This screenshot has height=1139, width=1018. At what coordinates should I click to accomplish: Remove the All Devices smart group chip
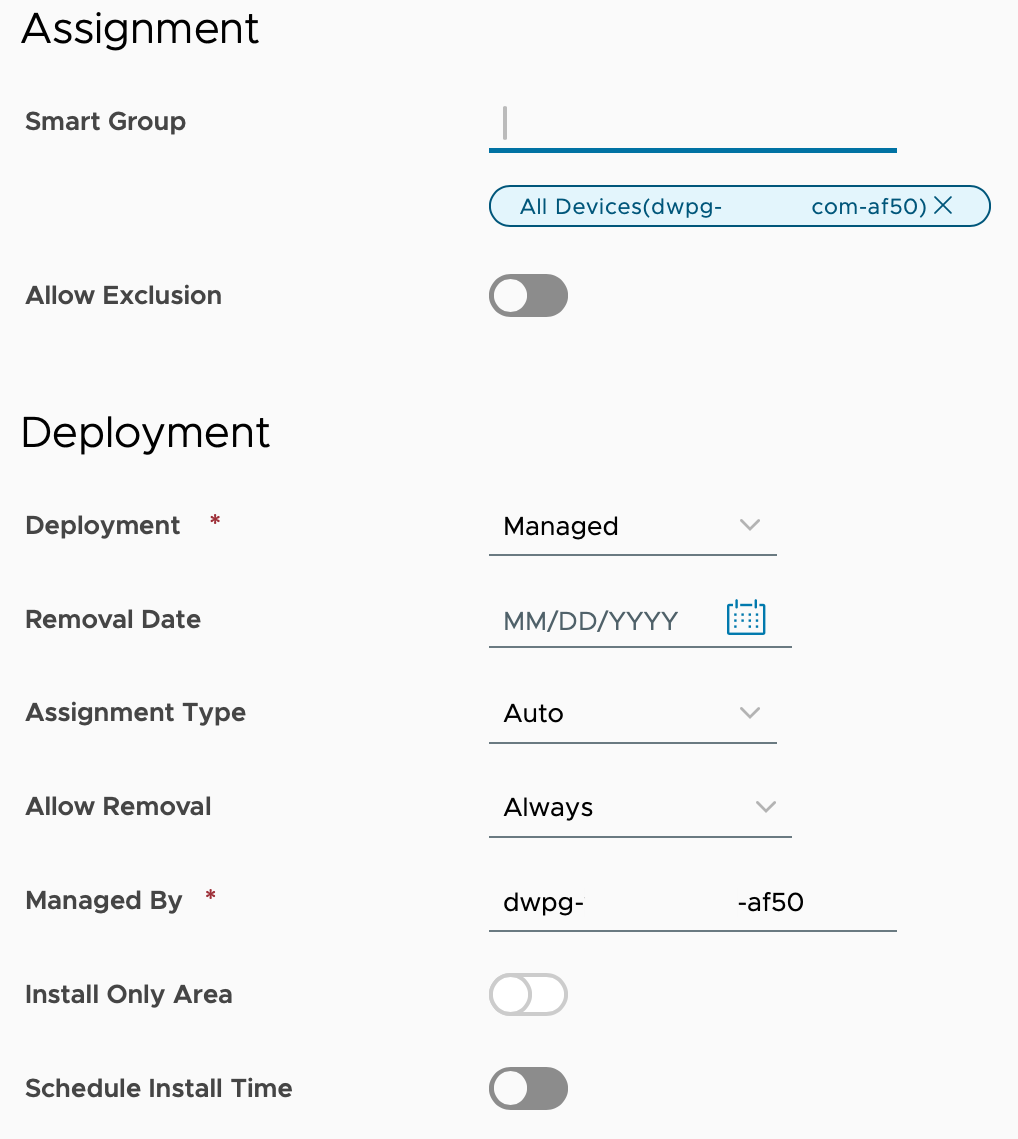[942, 206]
